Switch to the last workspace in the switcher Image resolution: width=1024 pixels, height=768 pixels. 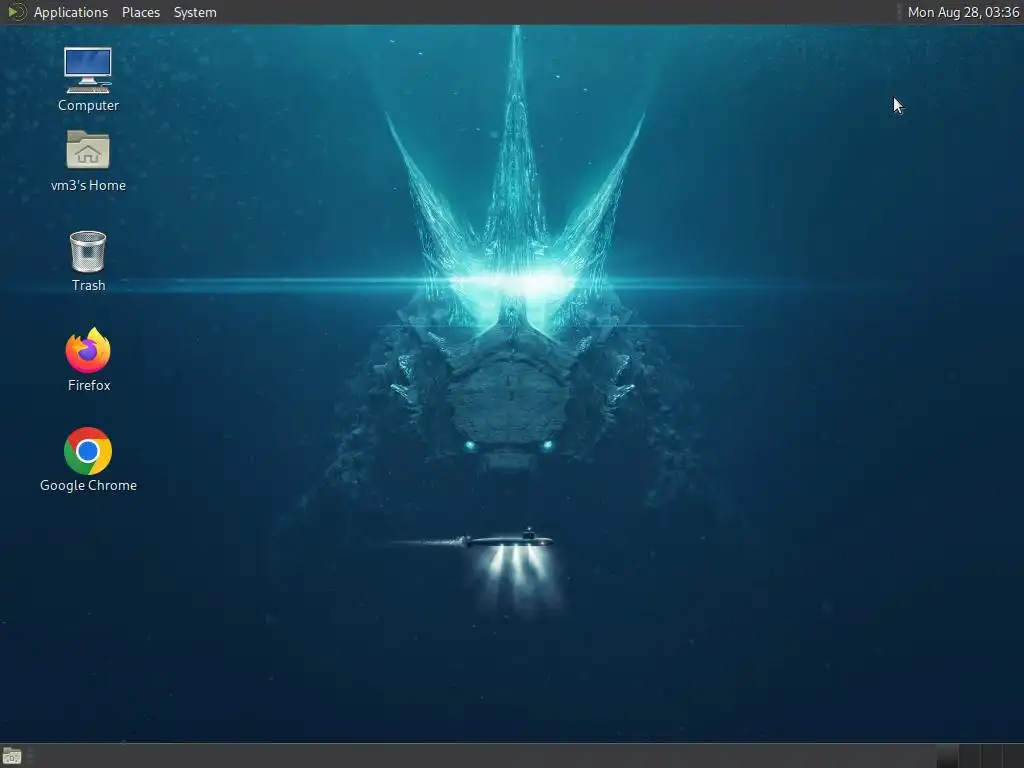(x=1014, y=756)
